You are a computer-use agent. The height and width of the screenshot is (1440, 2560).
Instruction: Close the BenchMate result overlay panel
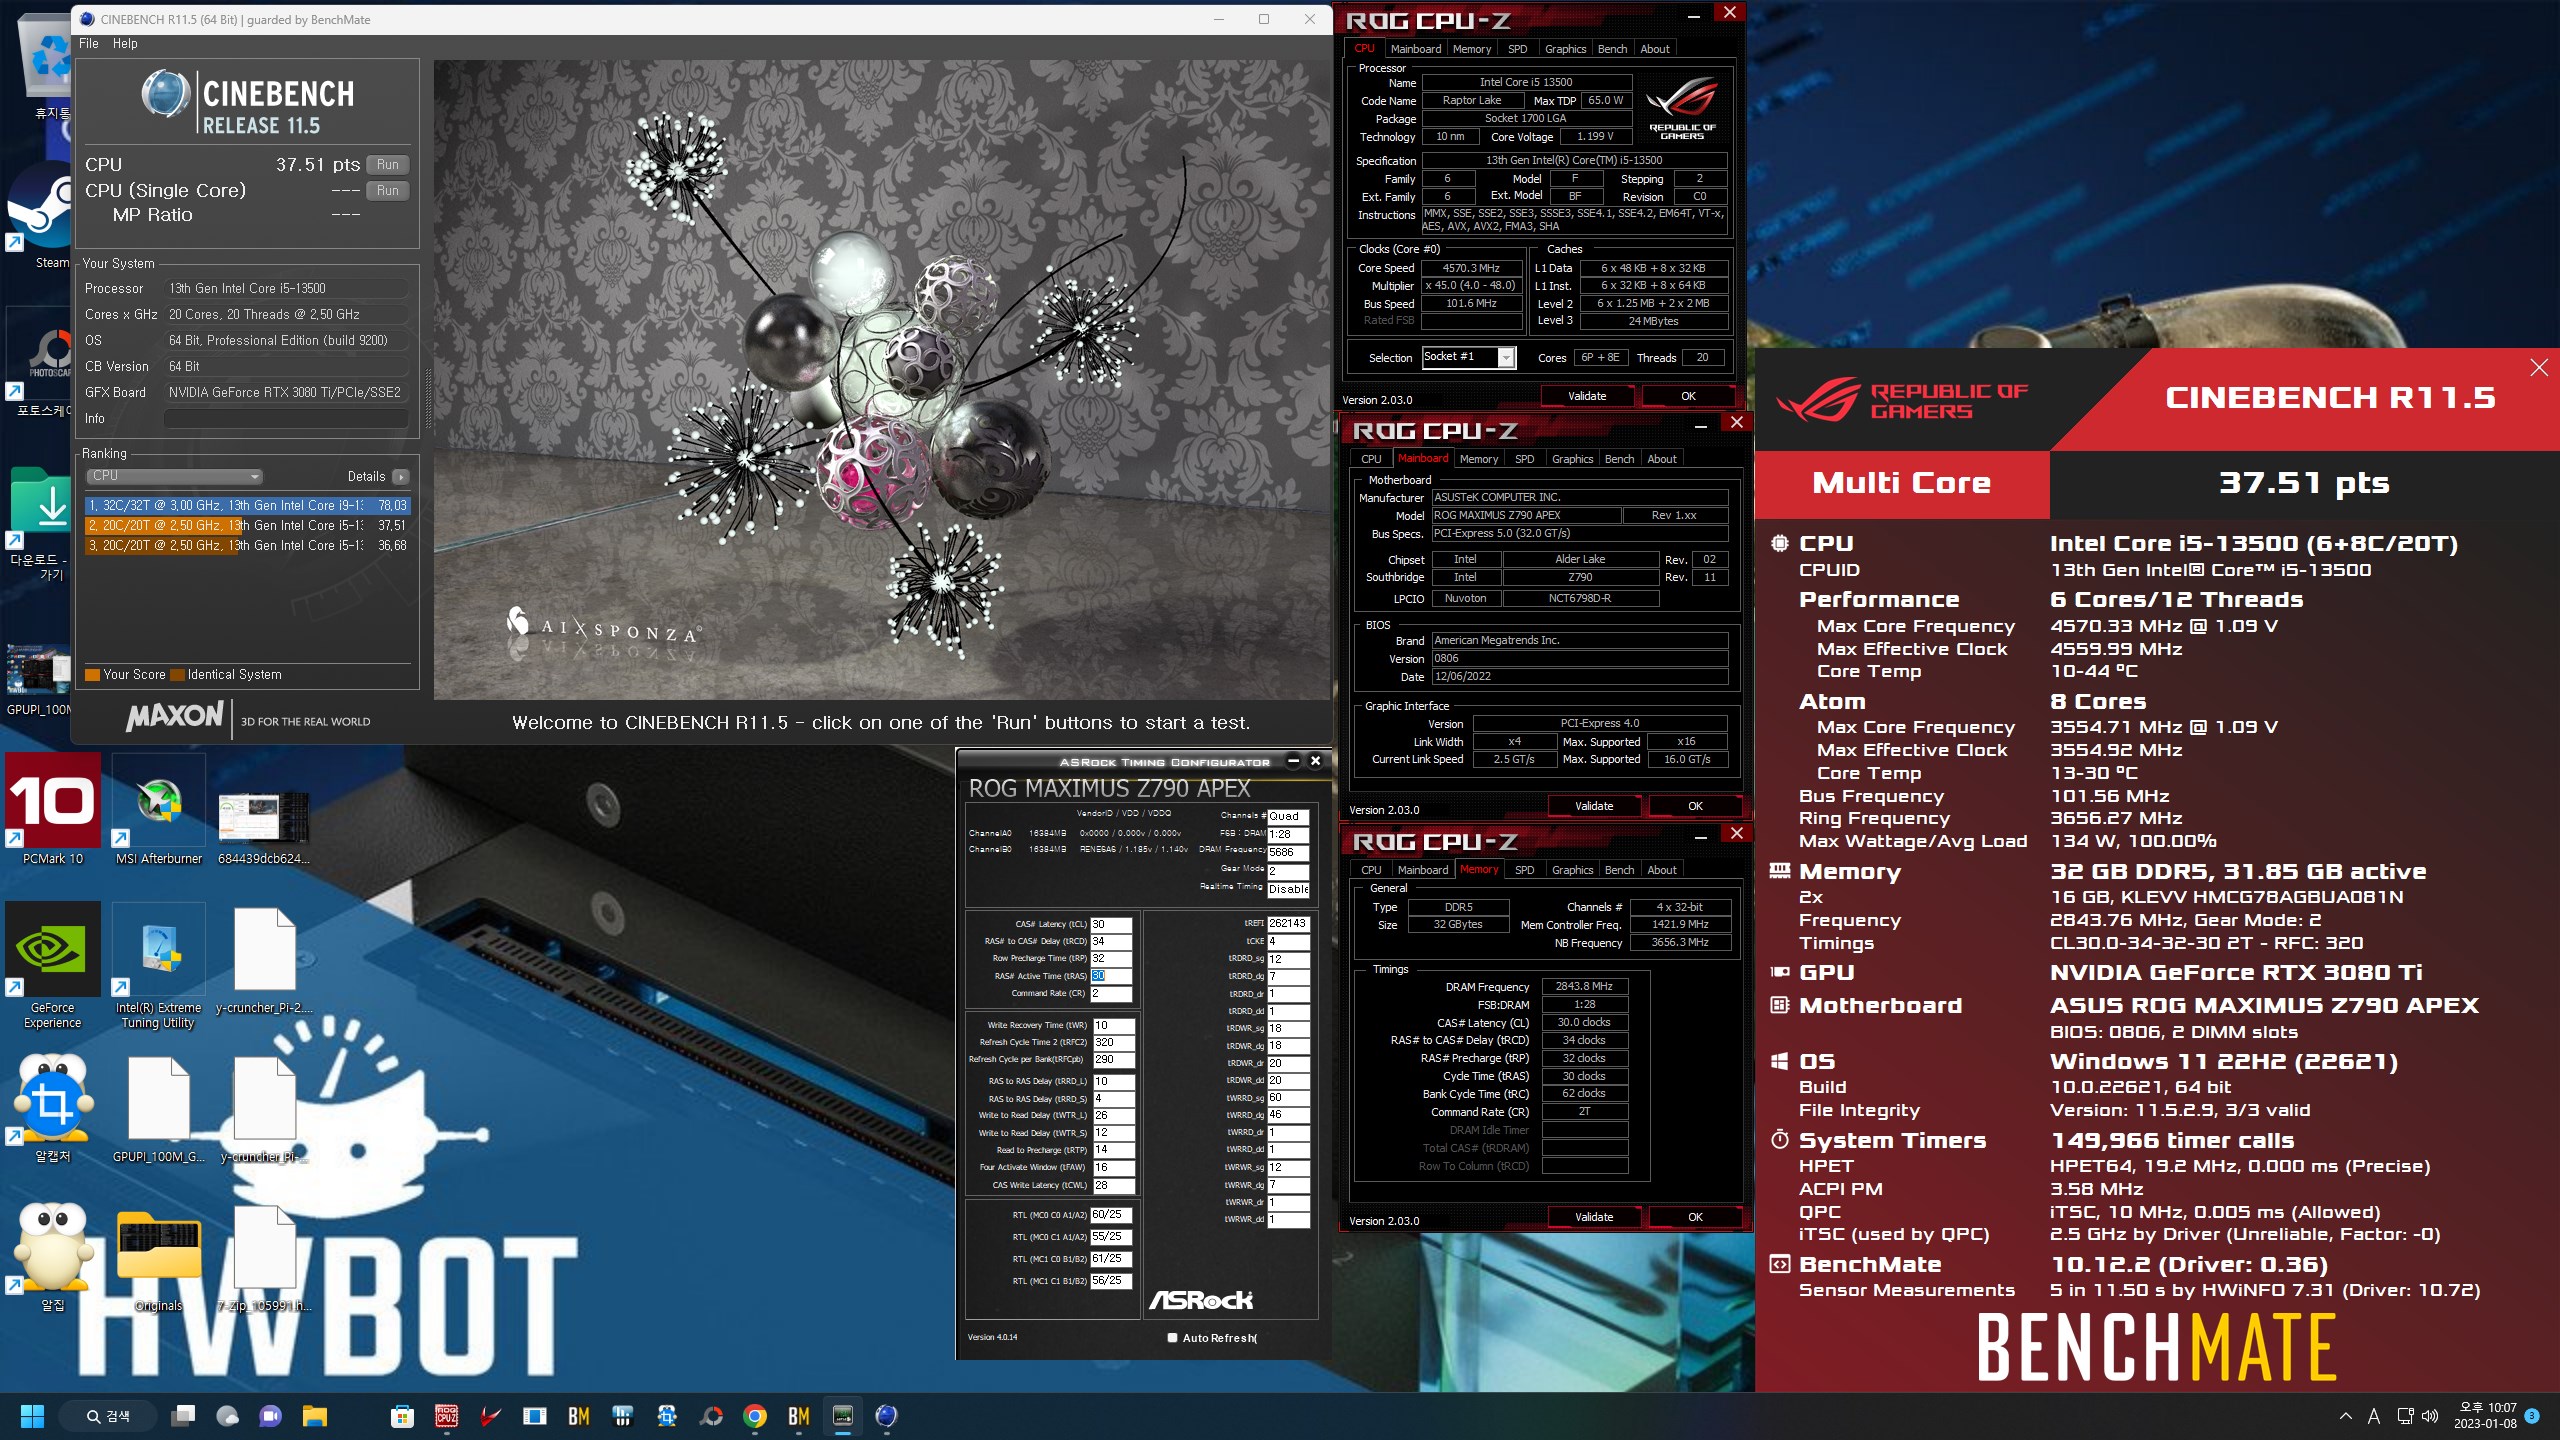2538,368
